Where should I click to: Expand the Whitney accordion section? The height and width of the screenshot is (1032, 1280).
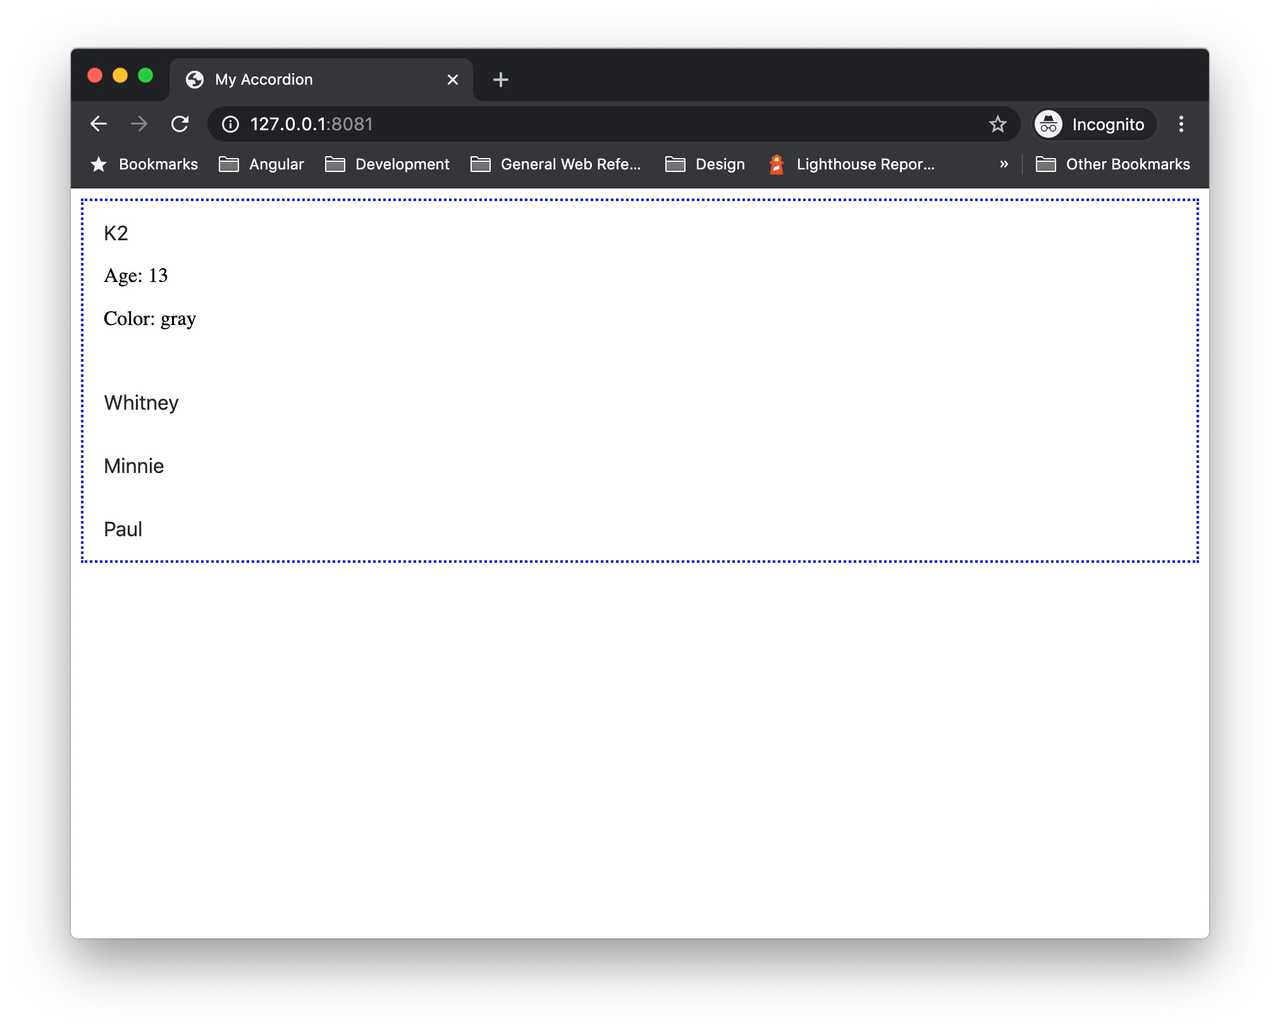(141, 402)
